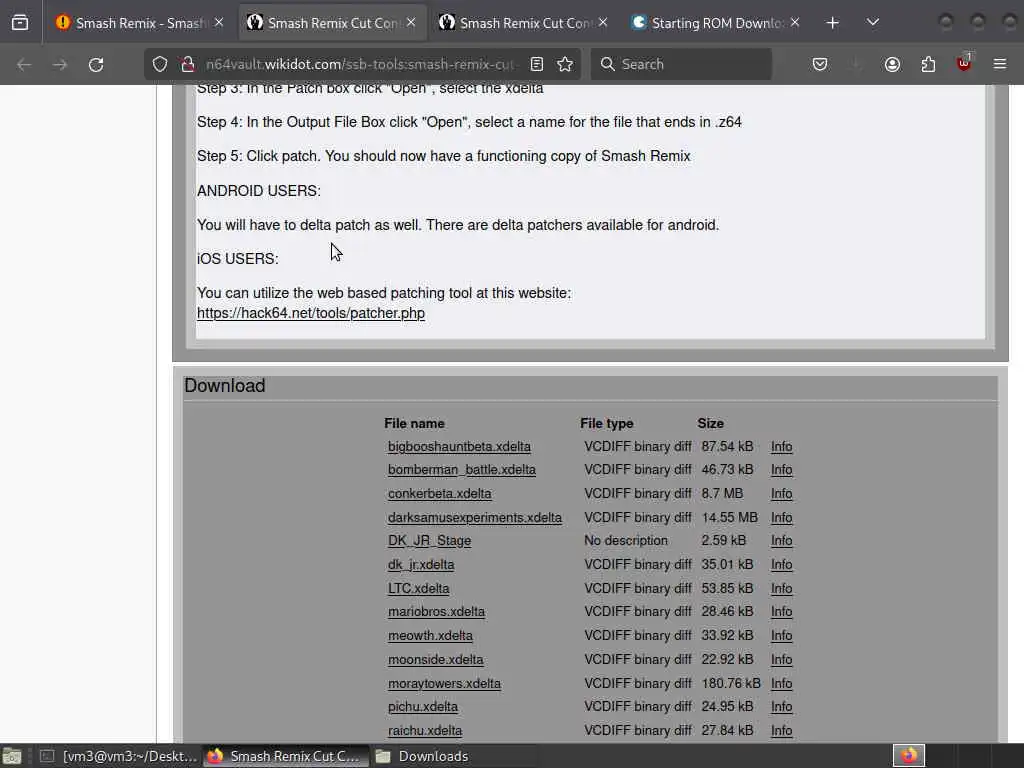This screenshot has width=1024, height=768.
Task: Open Info for DK_JR_Stage
Action: pos(781,541)
